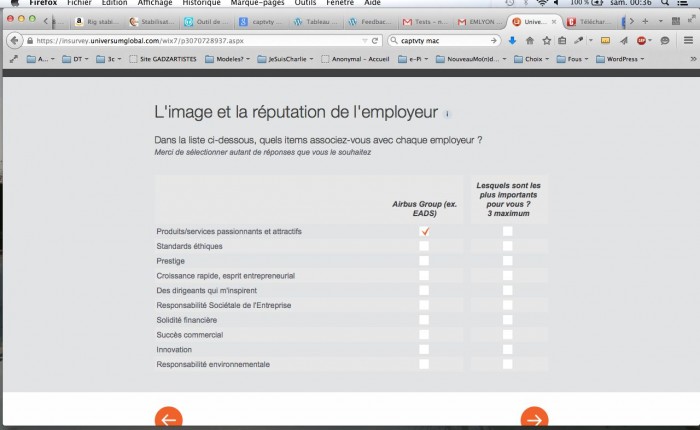Open the address bar history dropdown arrow
The height and width of the screenshot is (430, 700).
[x=364, y=41]
